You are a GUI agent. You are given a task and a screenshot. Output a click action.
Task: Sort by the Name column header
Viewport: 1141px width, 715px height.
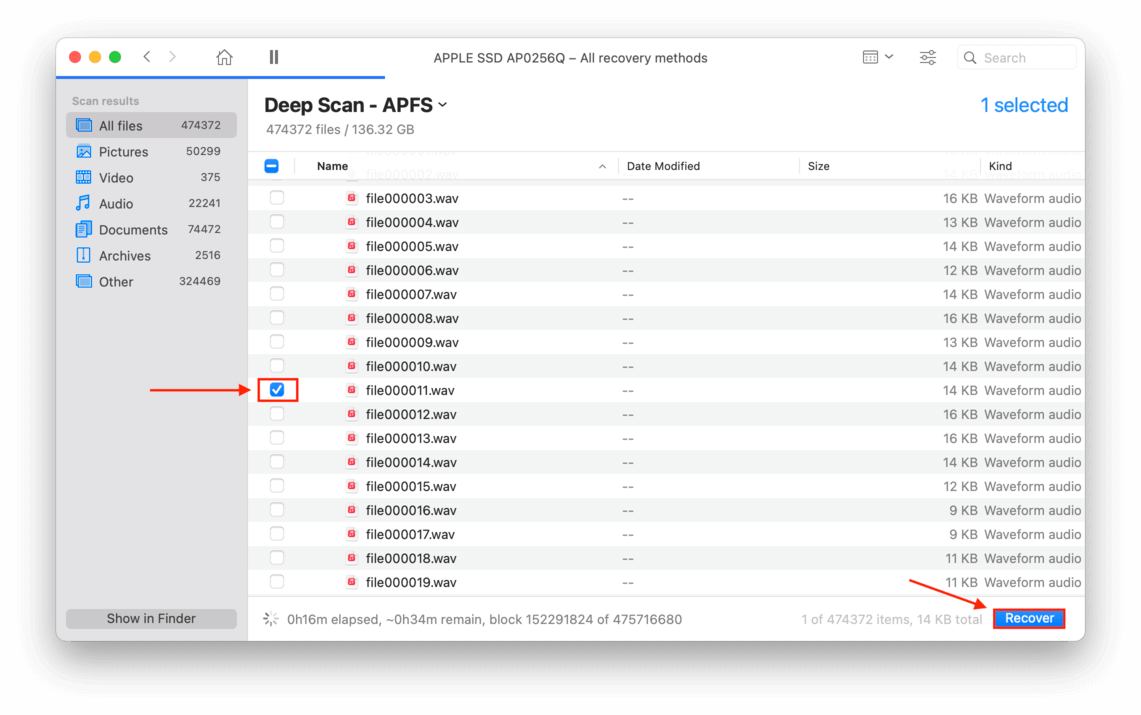coord(333,166)
